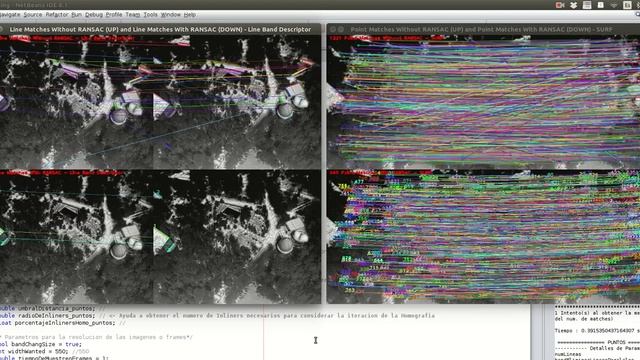The width and height of the screenshot is (640, 360).
Task: Click the PUNTOS header in output panel
Action: coord(598,342)
